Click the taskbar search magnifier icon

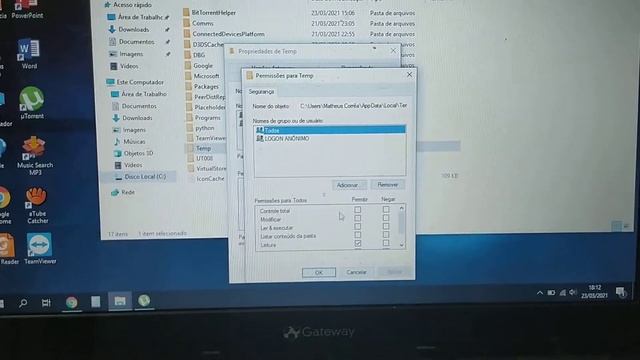pyautogui.click(x=23, y=303)
